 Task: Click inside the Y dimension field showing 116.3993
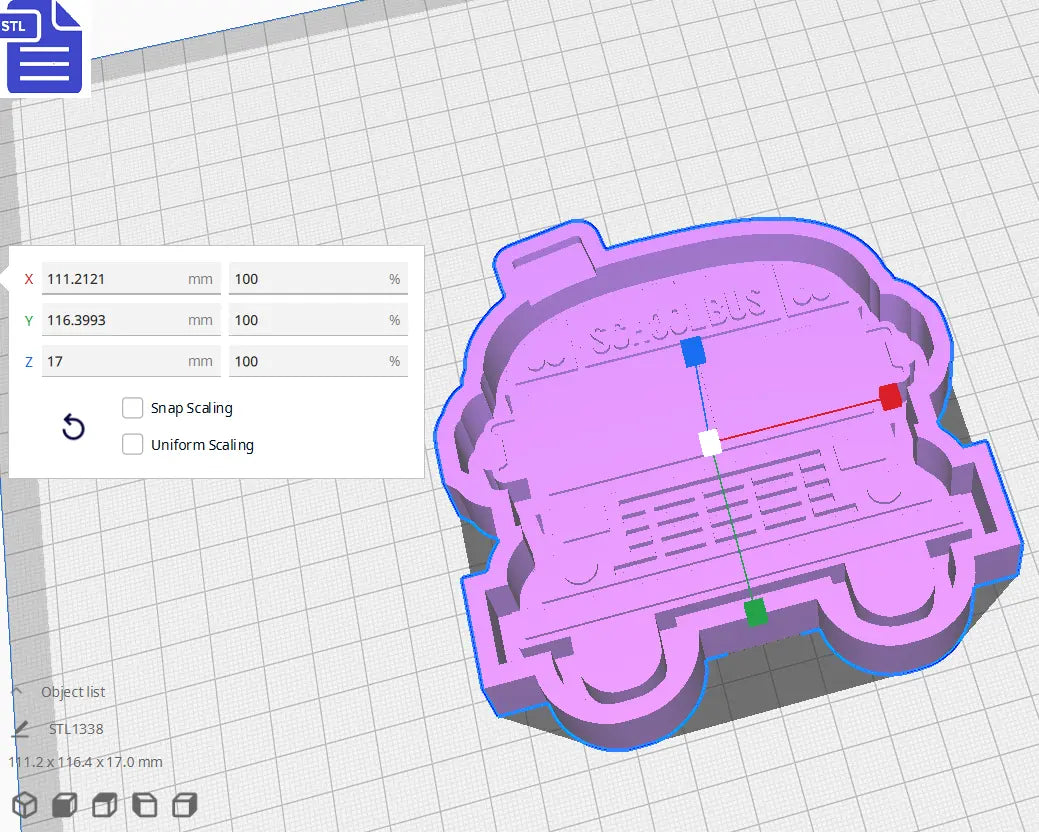point(130,319)
